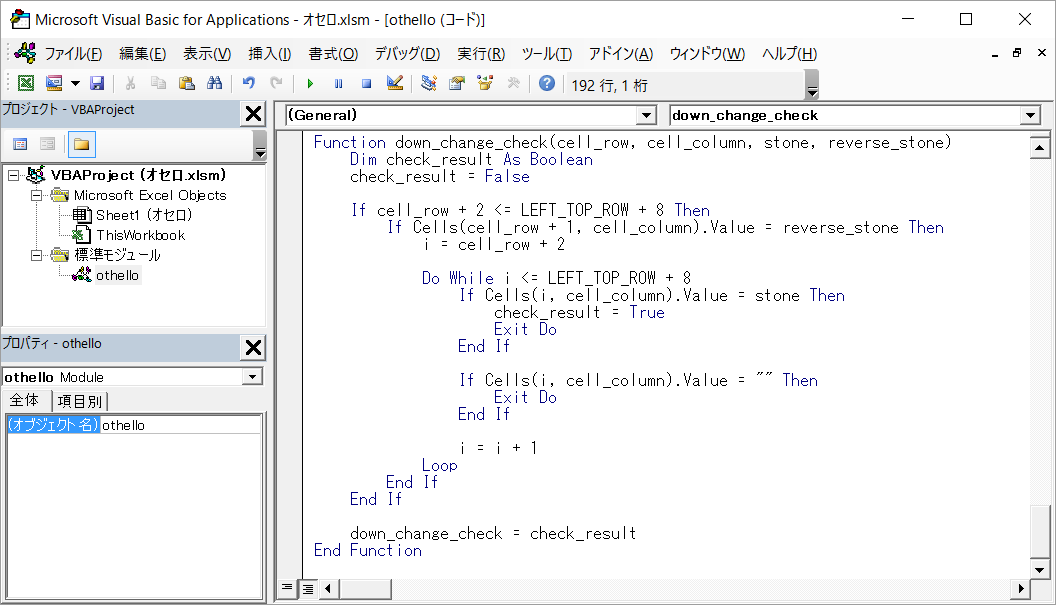Click the object name field containing othello
Screen dimensions: 1056x605
(180, 425)
